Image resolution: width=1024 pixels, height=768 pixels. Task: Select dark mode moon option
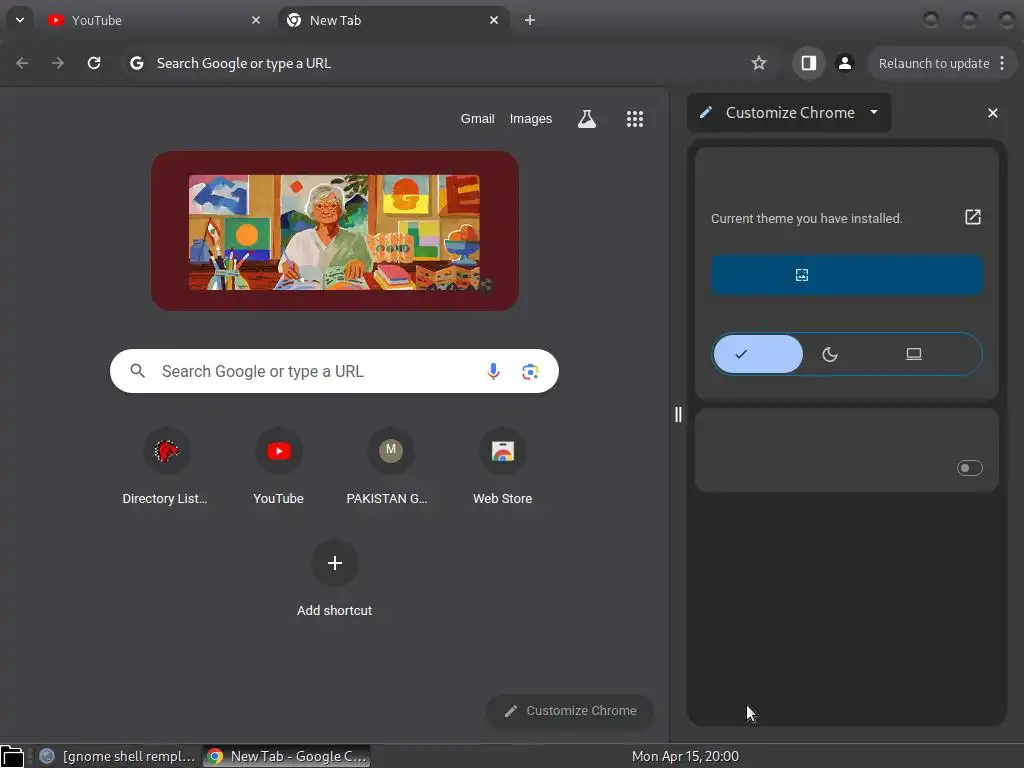829,354
